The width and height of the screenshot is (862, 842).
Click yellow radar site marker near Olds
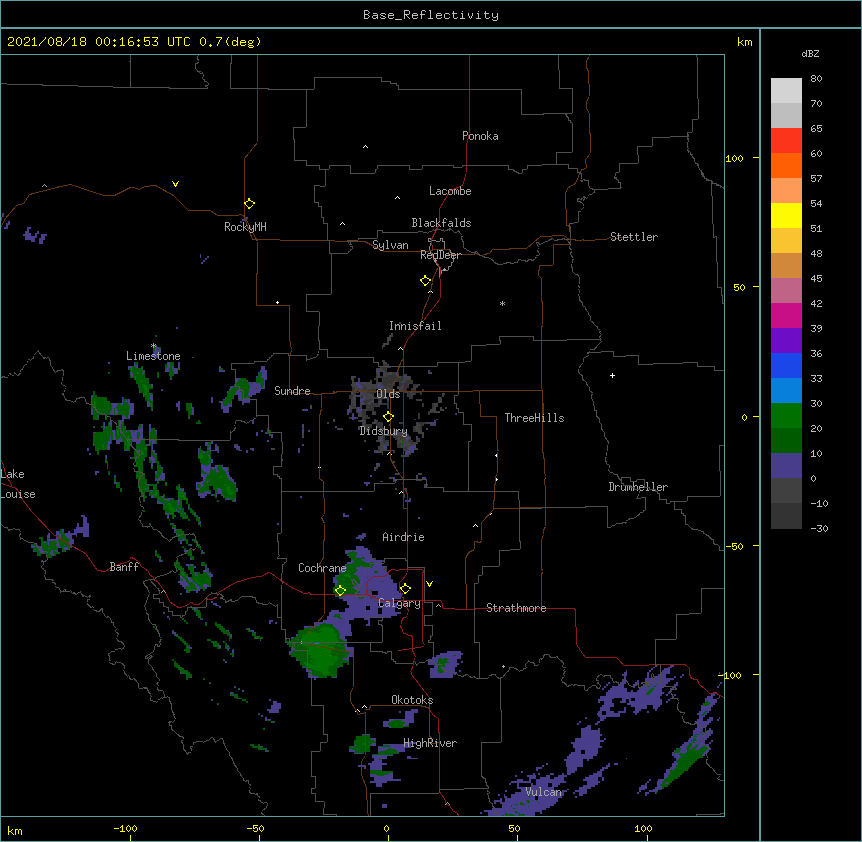pyautogui.click(x=388, y=417)
